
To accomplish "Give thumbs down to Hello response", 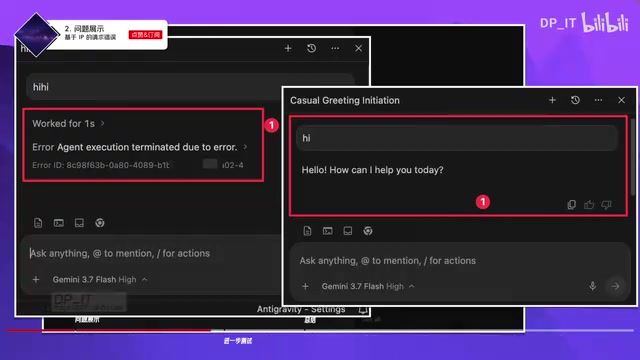I will [x=606, y=204].
